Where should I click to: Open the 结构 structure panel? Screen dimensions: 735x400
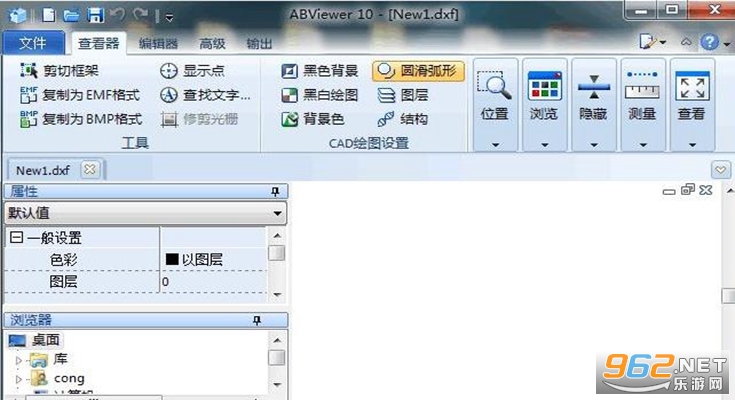tap(403, 119)
